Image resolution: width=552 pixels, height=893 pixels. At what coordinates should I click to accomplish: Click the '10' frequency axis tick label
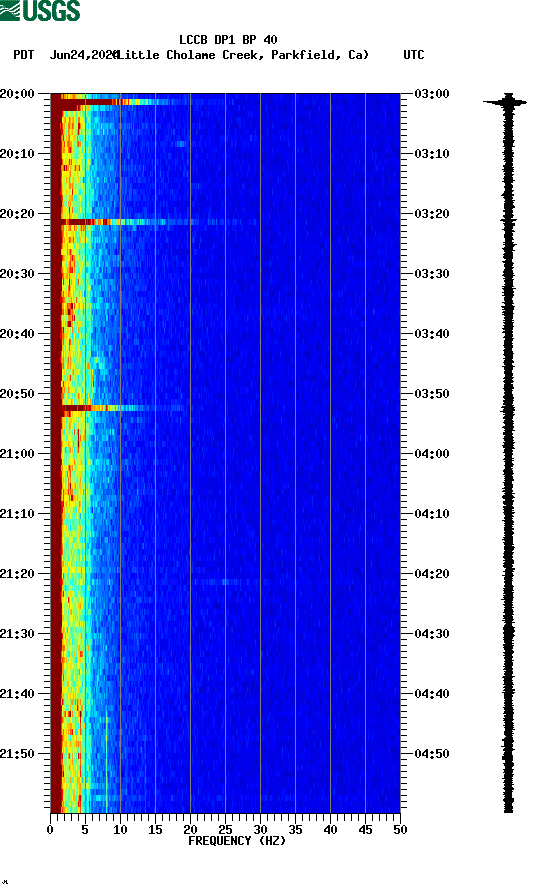(x=120, y=830)
